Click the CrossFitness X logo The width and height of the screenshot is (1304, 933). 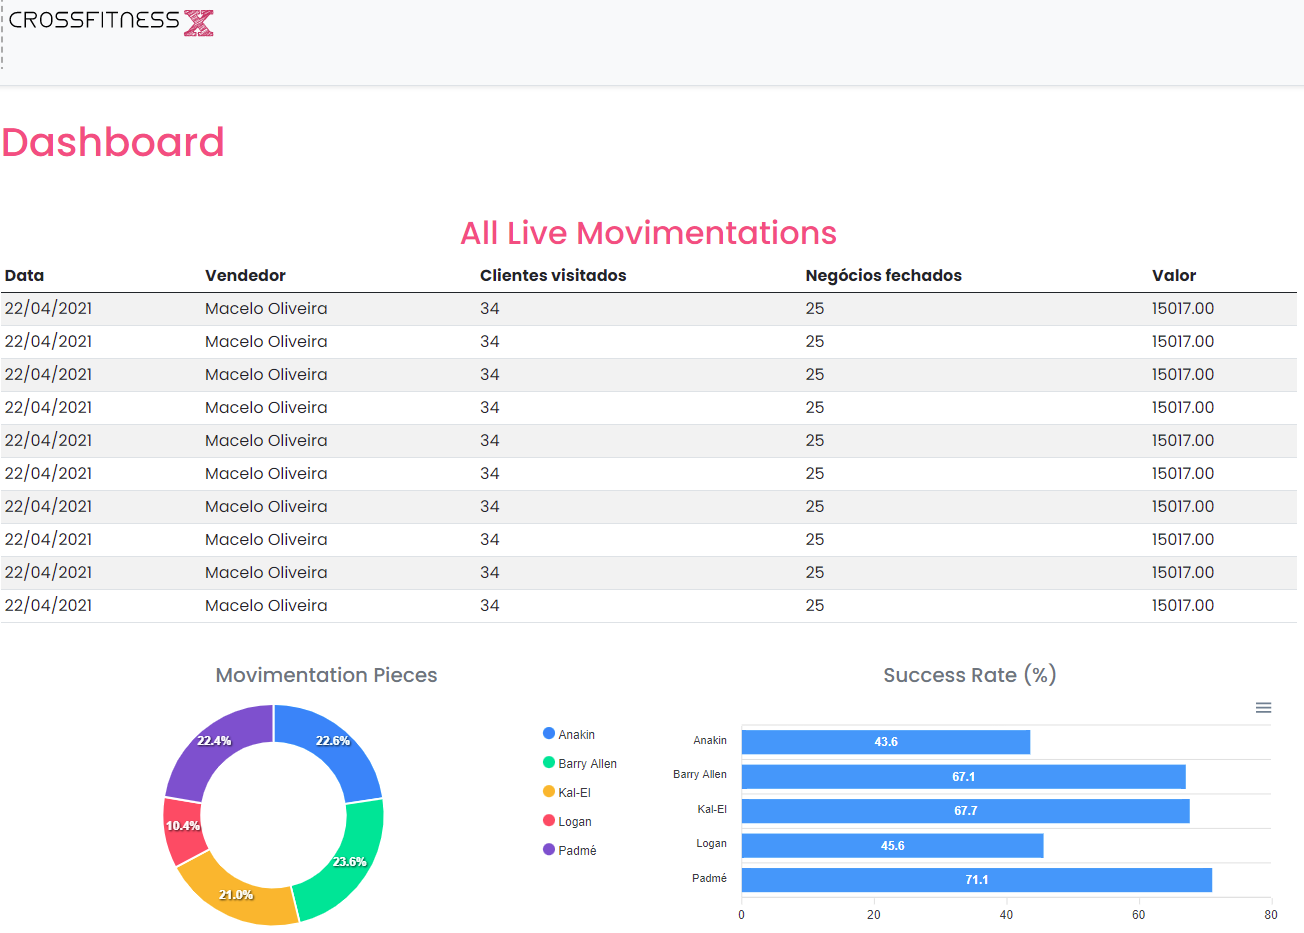(111, 21)
